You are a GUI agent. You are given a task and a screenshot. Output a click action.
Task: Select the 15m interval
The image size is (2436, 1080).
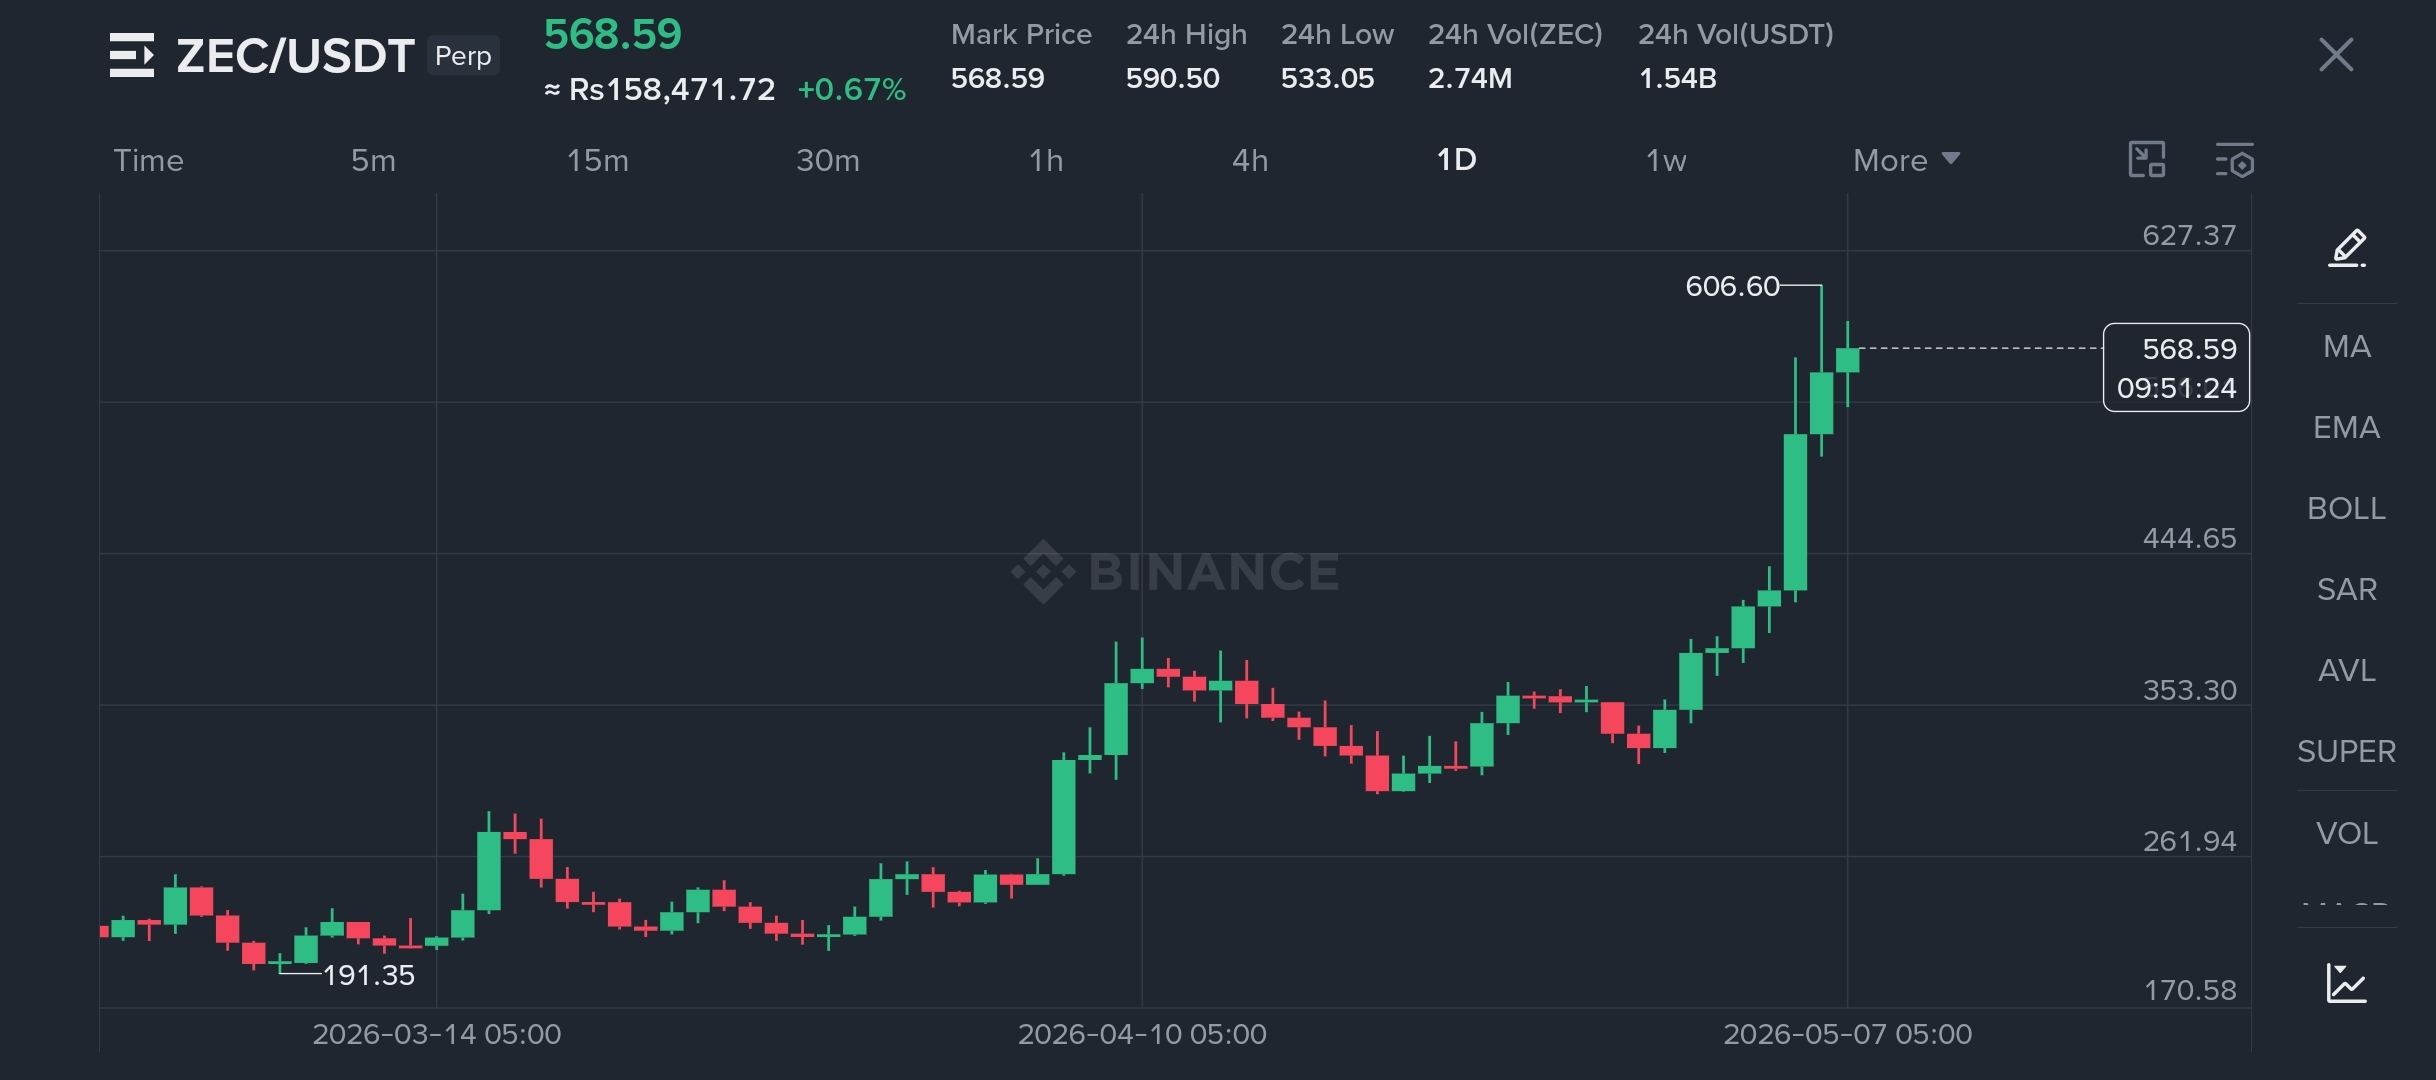tap(598, 160)
